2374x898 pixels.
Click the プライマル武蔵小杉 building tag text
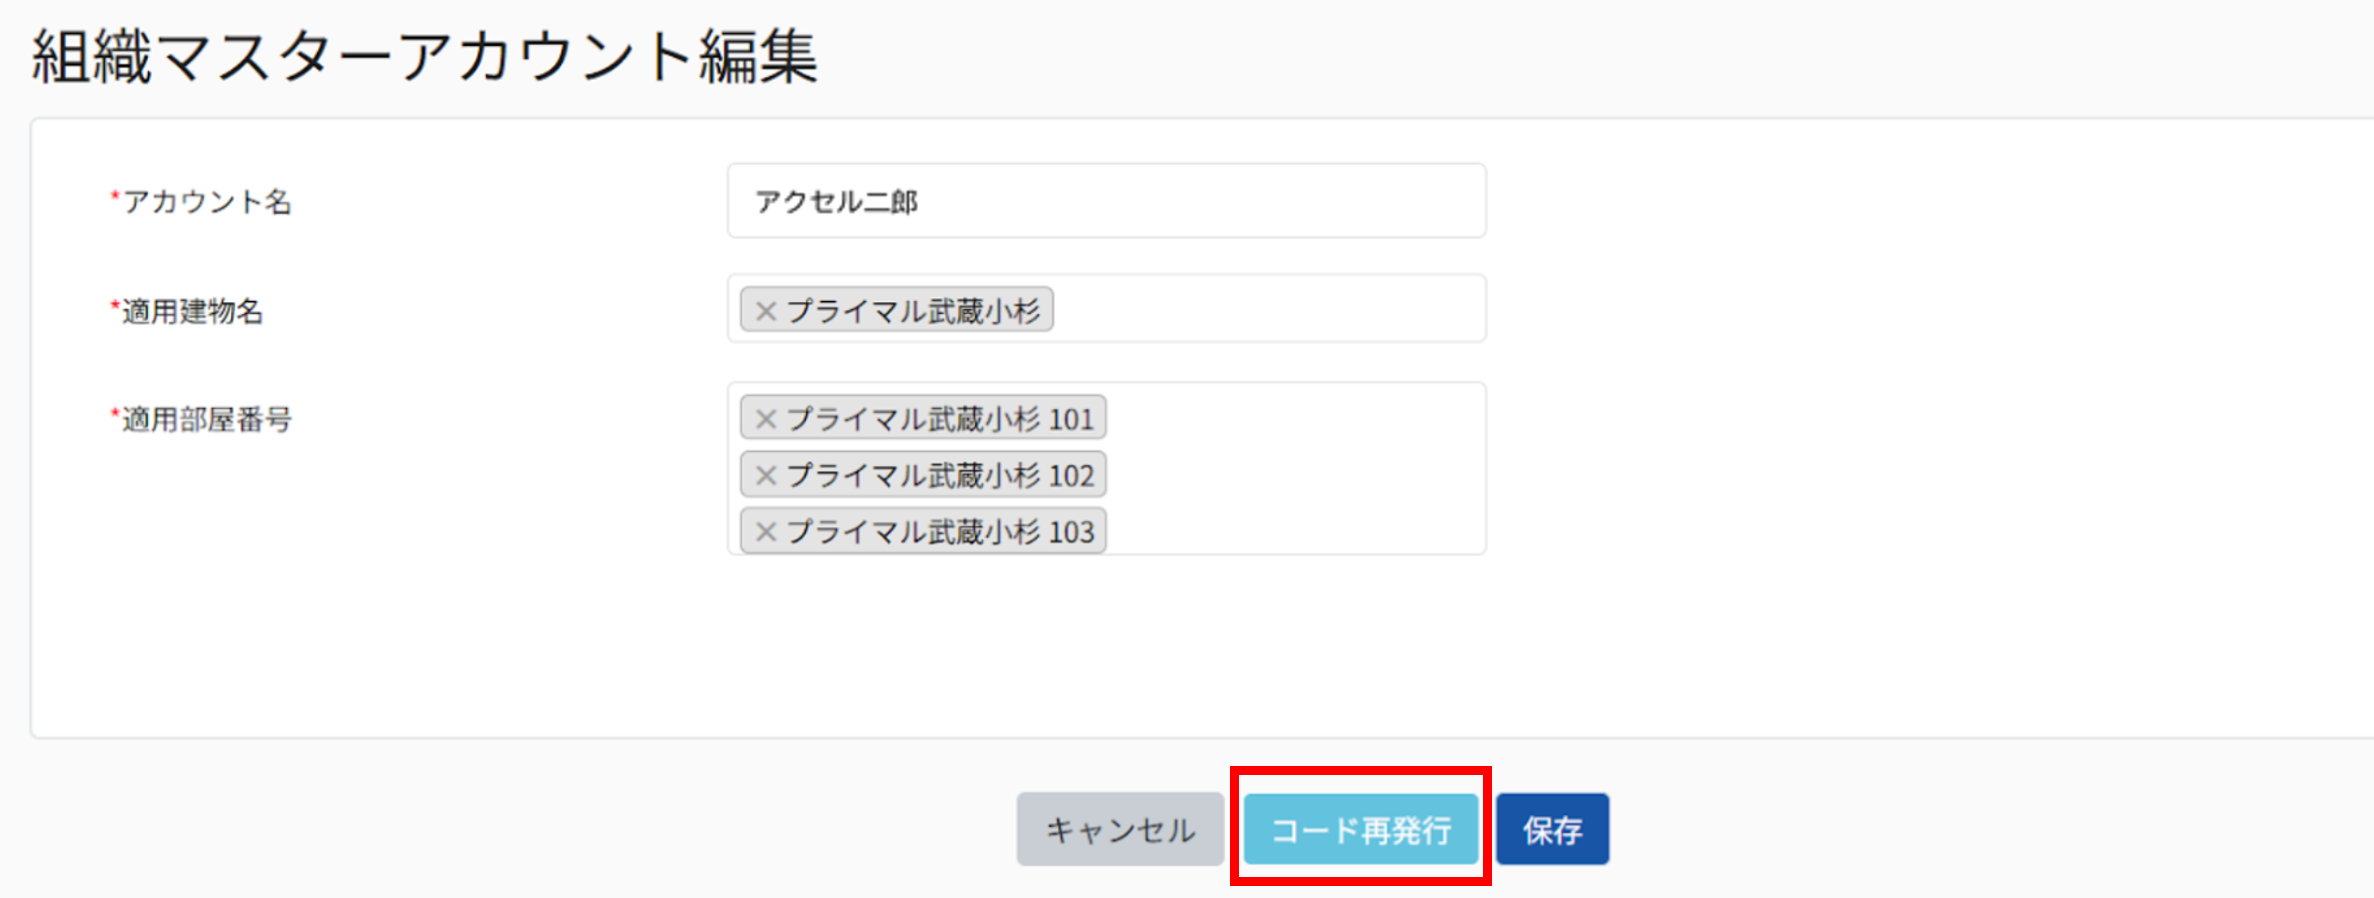tap(913, 311)
